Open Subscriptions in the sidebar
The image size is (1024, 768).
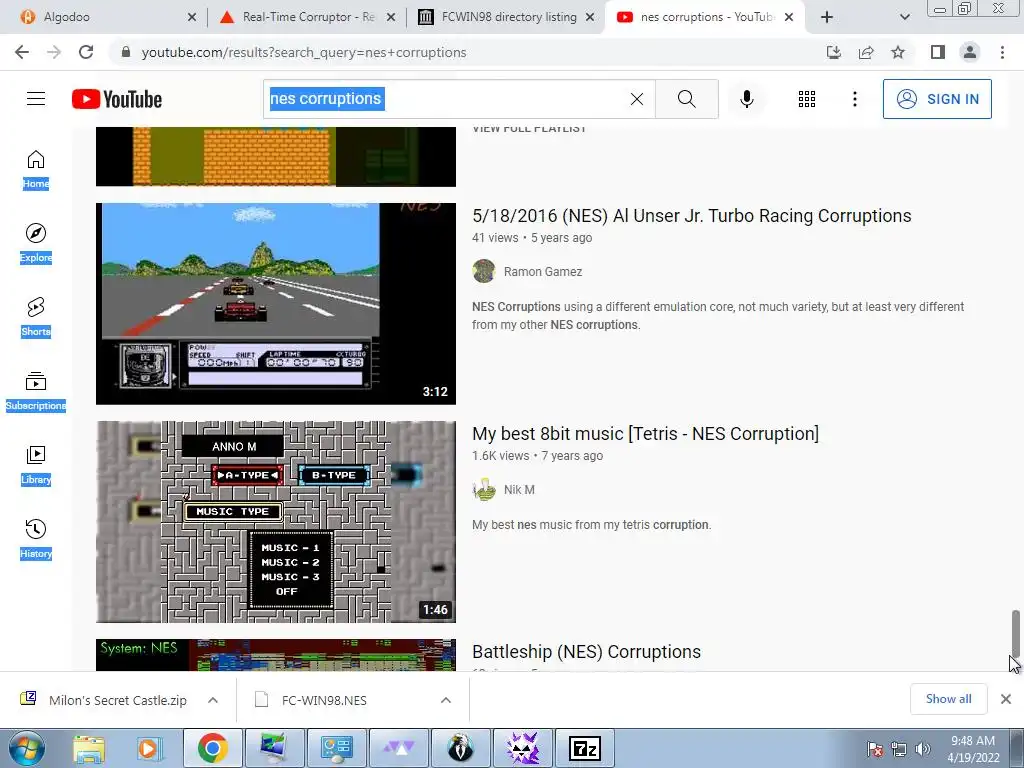coord(36,392)
